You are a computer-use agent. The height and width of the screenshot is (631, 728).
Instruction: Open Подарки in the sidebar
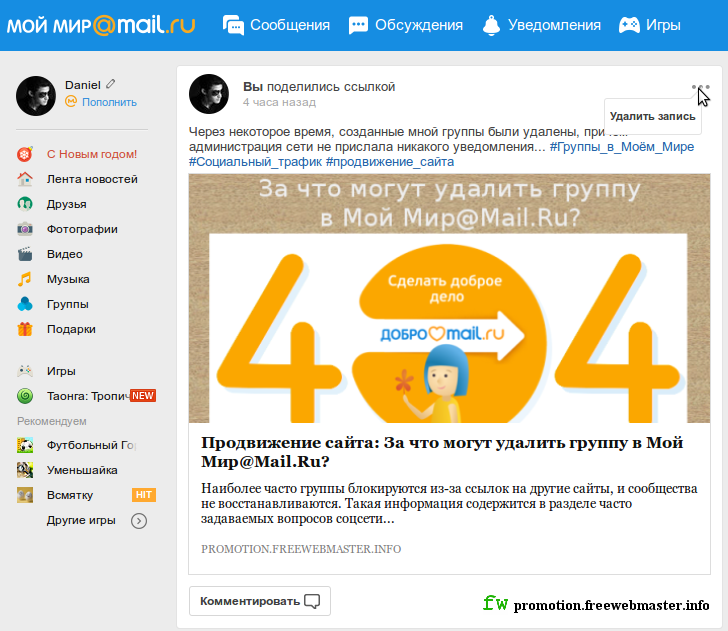click(71, 329)
